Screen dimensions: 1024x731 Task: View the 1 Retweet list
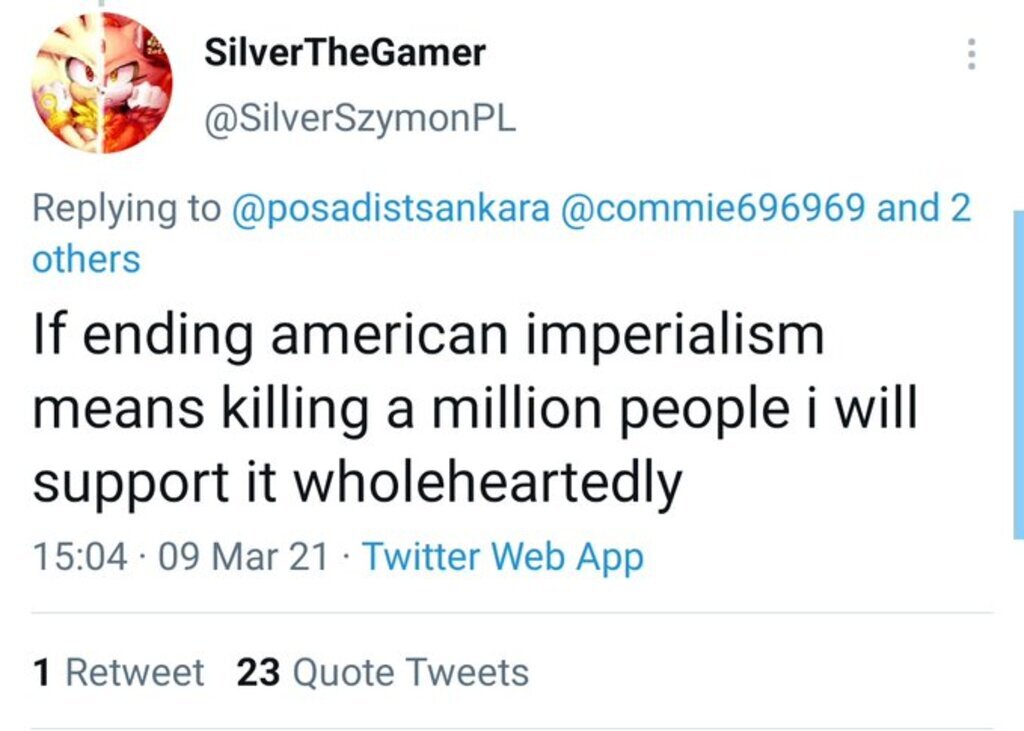pyautogui.click(x=118, y=672)
